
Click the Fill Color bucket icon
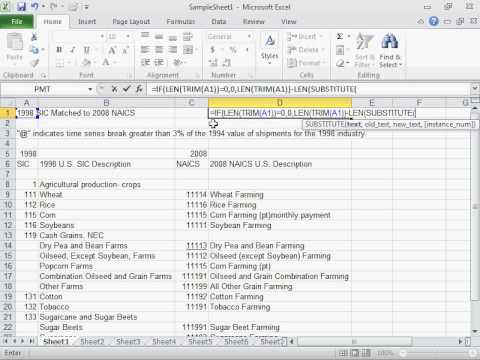point(87,63)
